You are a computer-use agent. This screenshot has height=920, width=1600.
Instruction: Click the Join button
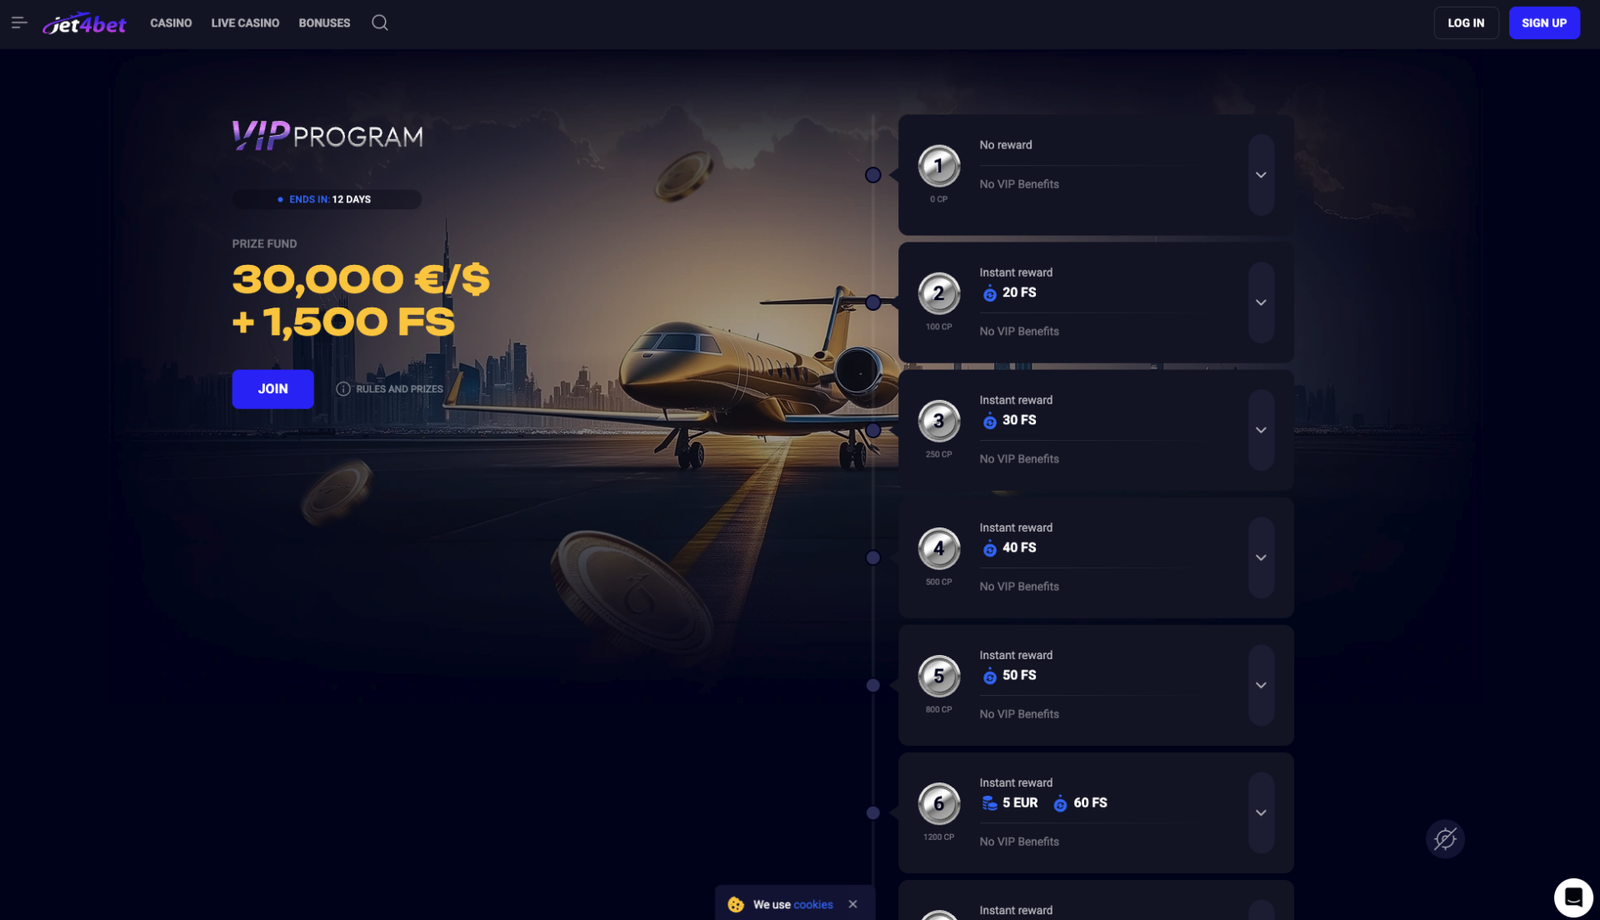tap(273, 389)
